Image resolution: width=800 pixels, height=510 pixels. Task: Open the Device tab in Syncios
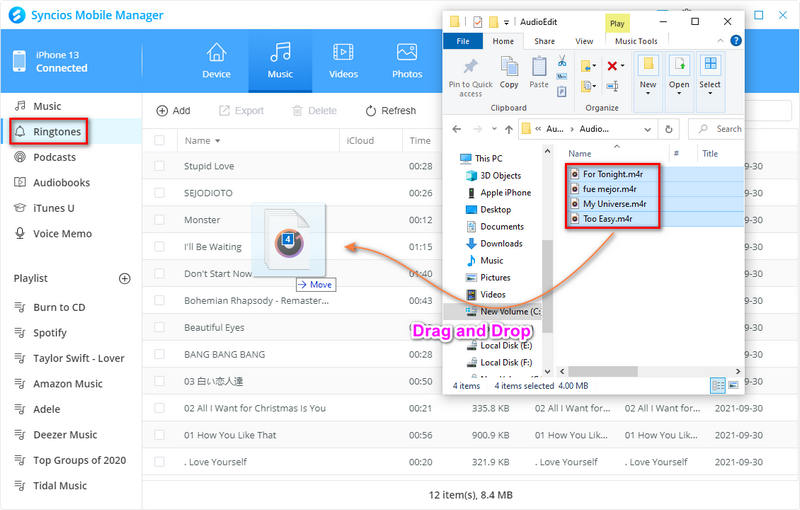(x=216, y=61)
